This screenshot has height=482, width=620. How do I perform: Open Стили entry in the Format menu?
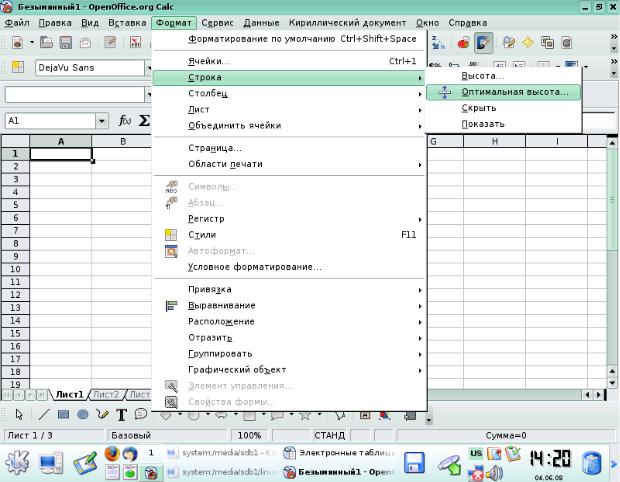click(x=289, y=235)
